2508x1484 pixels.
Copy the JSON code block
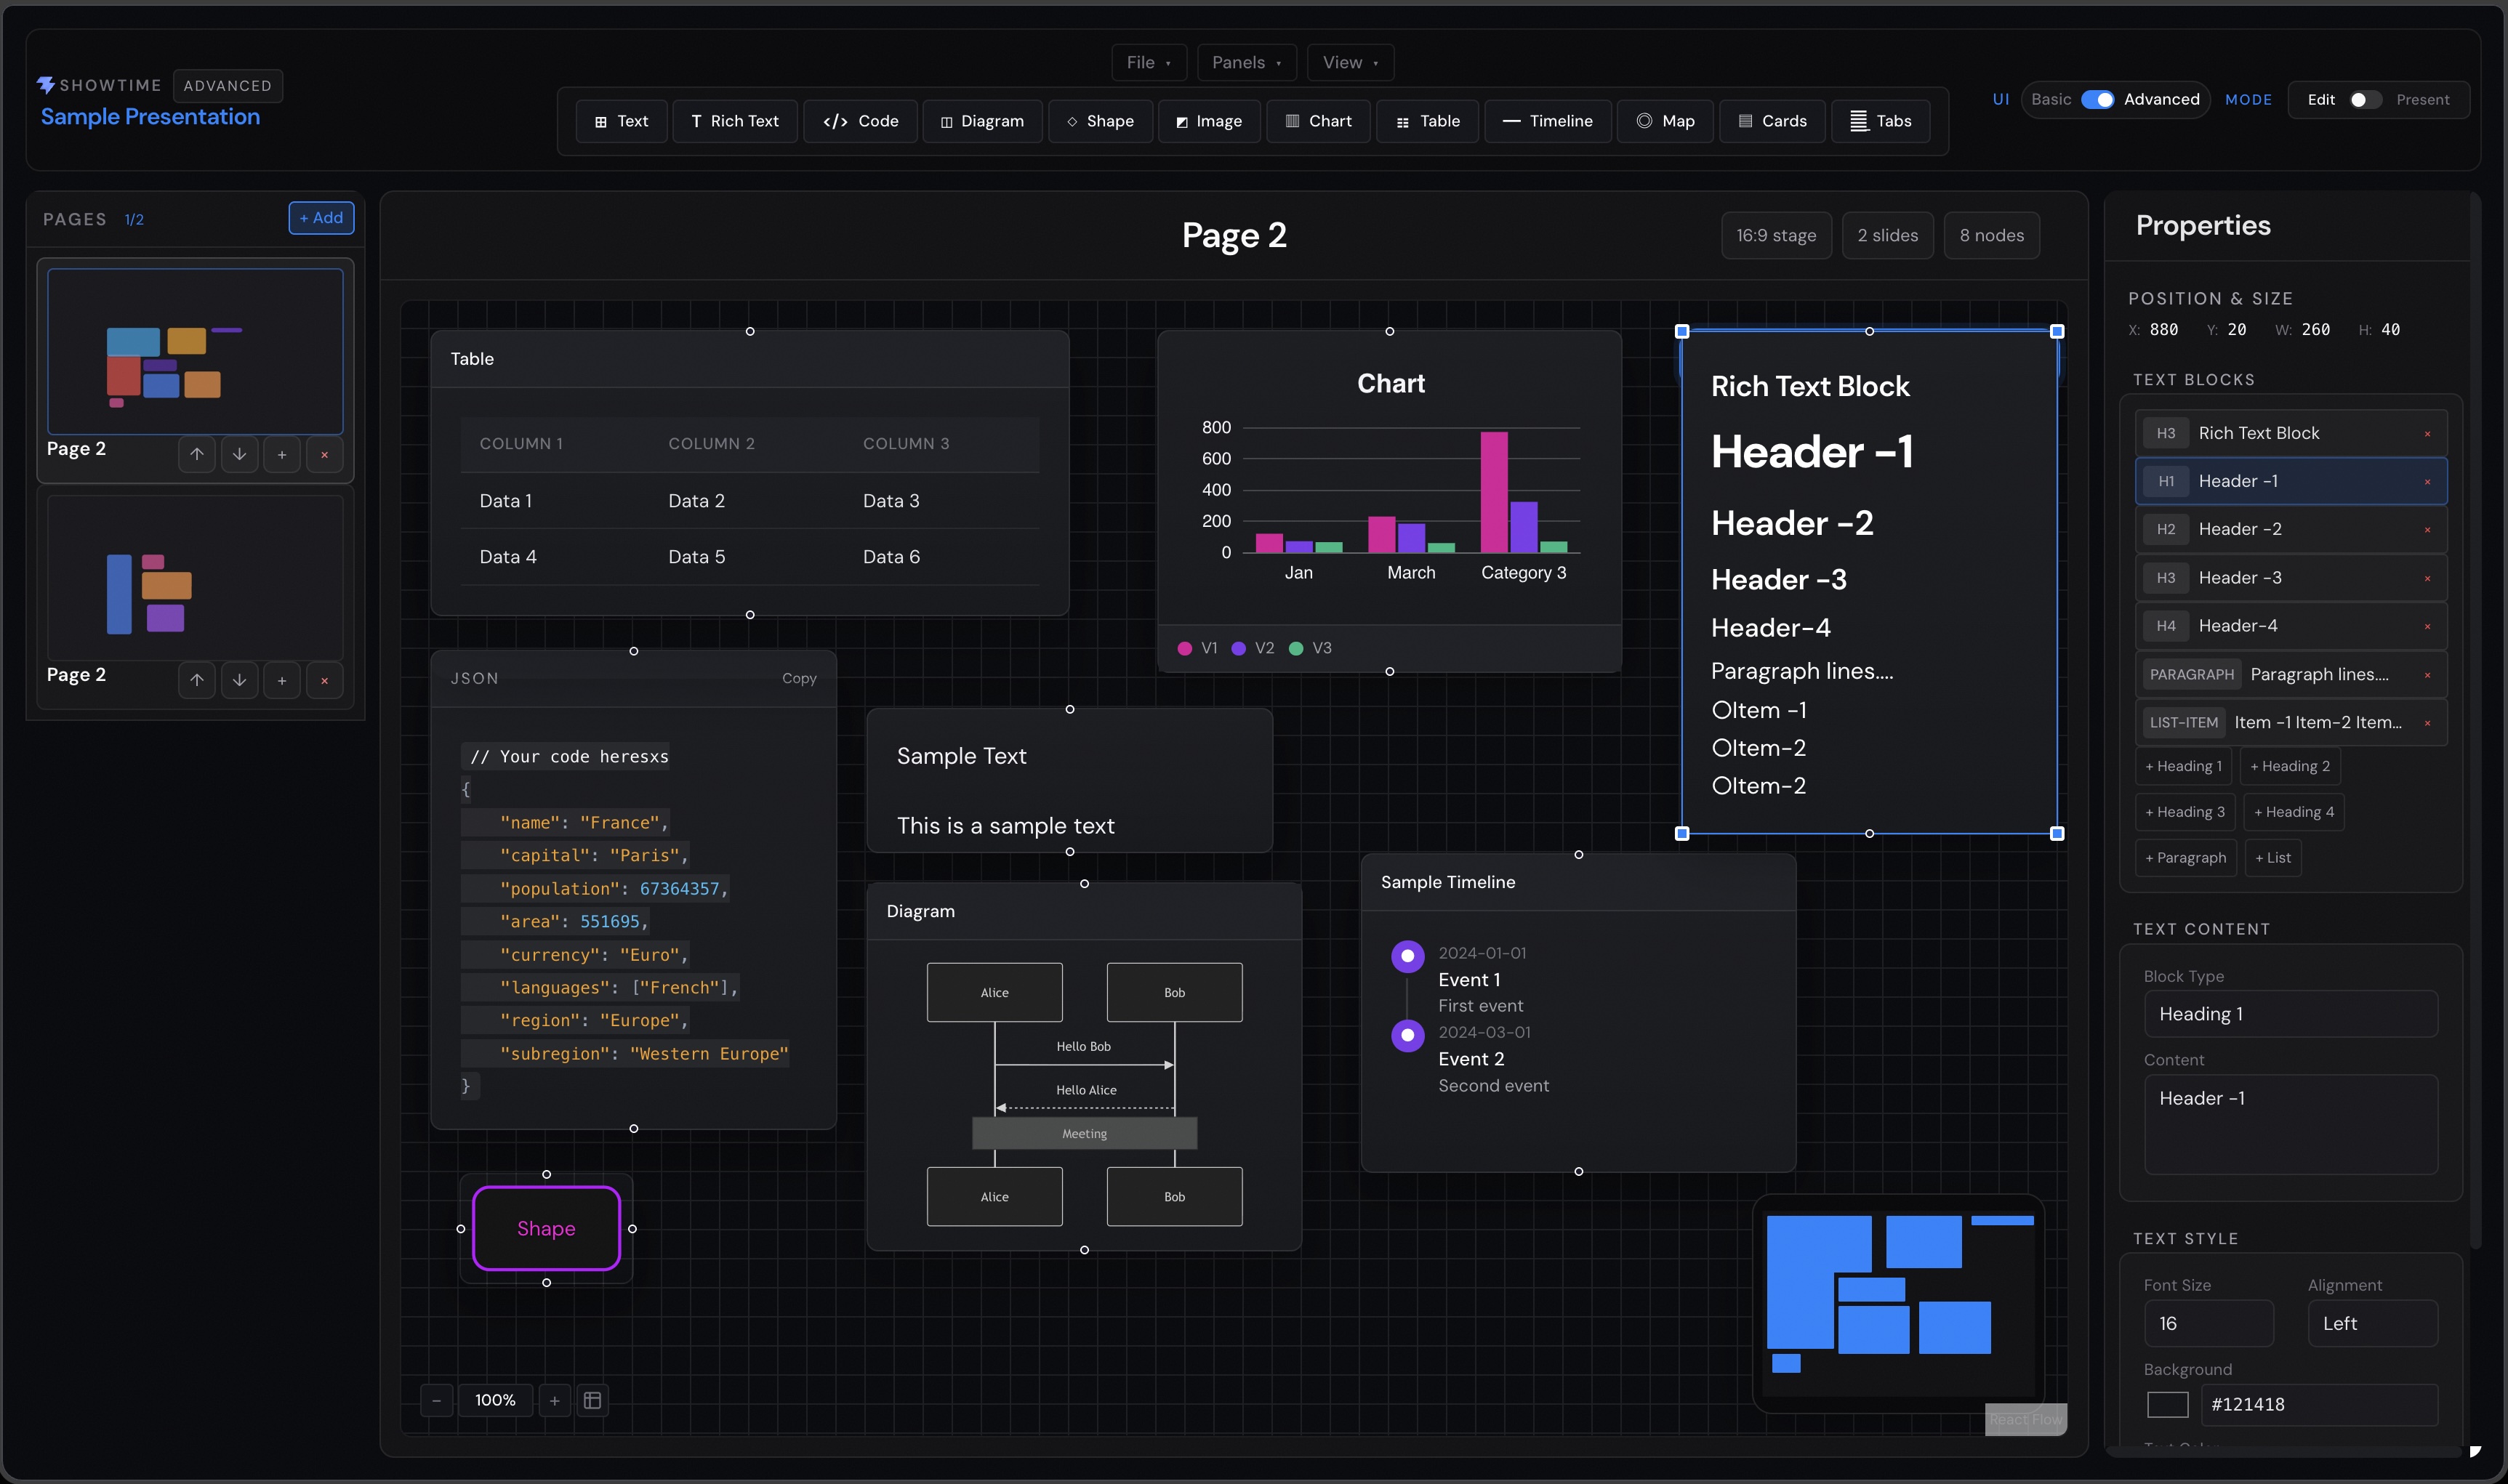click(799, 678)
